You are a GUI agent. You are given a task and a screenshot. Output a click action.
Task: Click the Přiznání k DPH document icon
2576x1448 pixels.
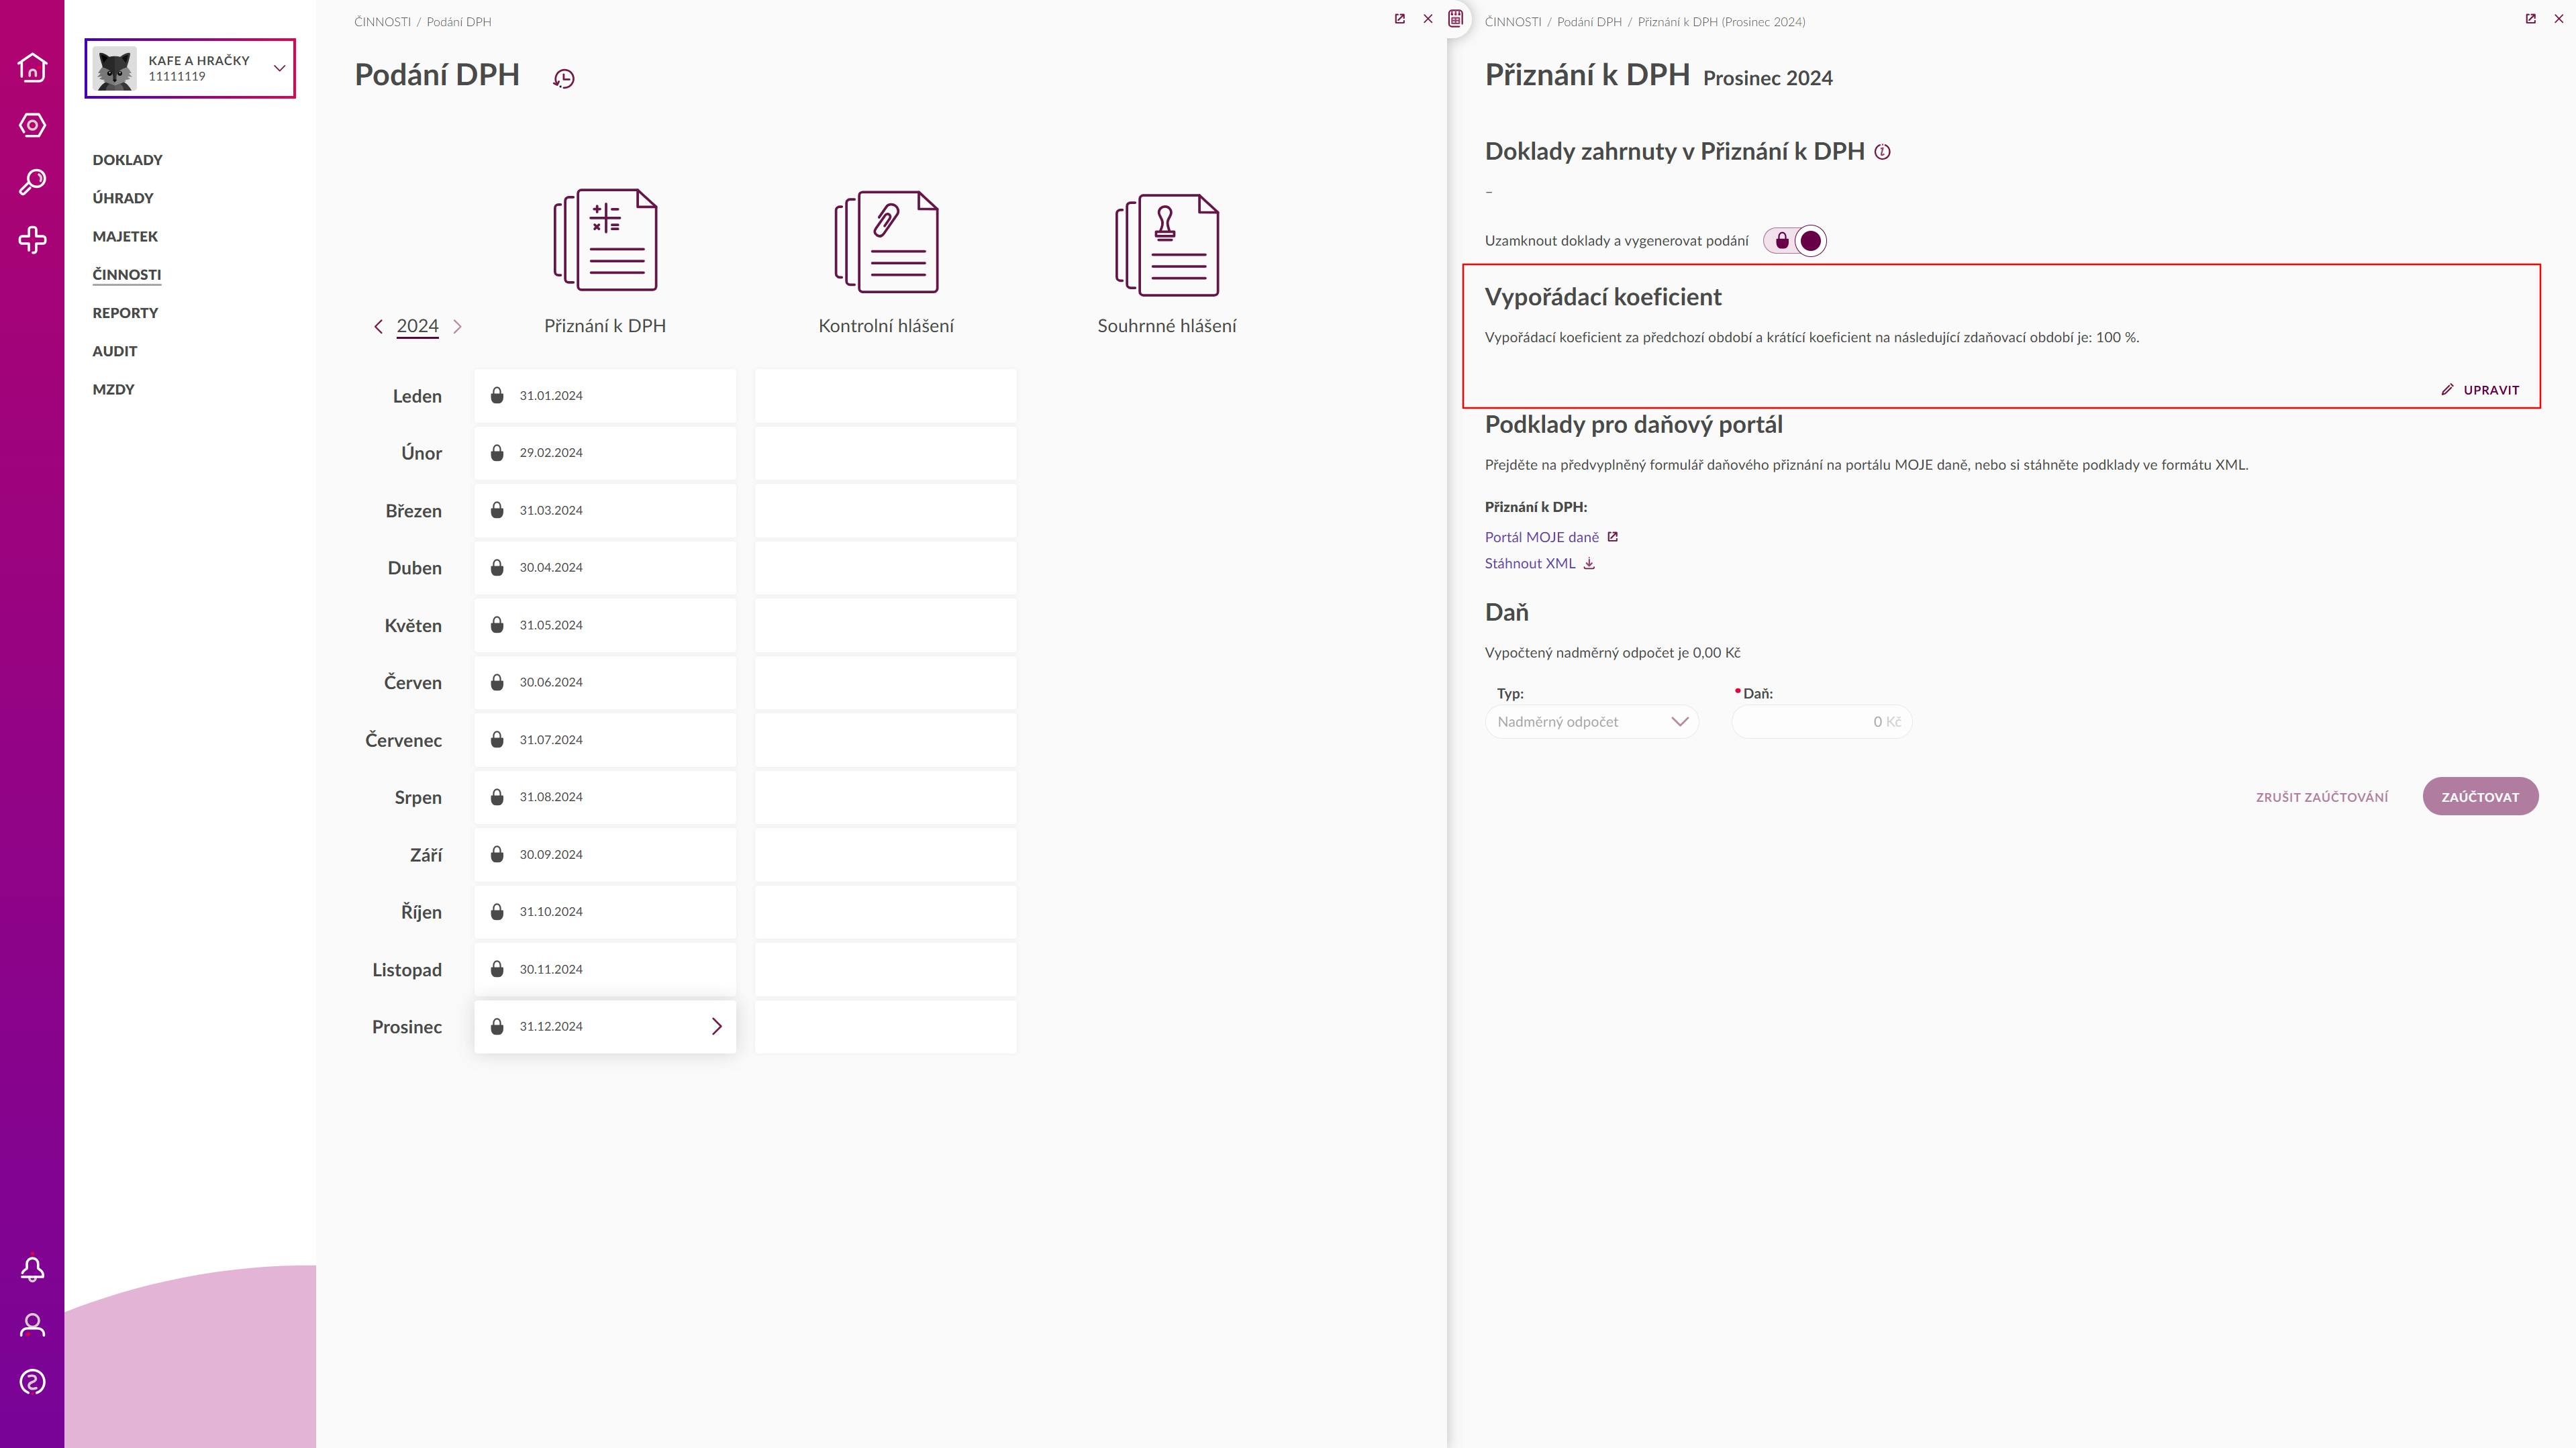pyautogui.click(x=605, y=240)
